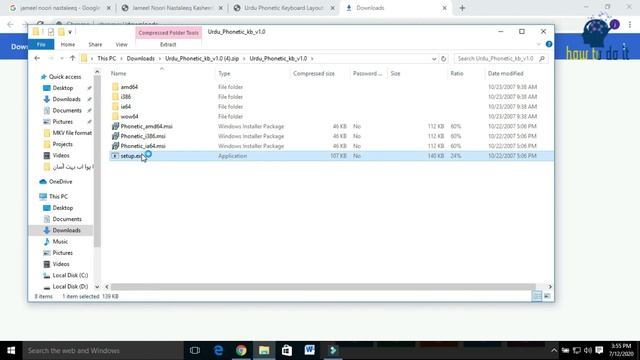The height and width of the screenshot is (360, 640).
Task: Open Word from the taskbar
Action: (x=309, y=350)
